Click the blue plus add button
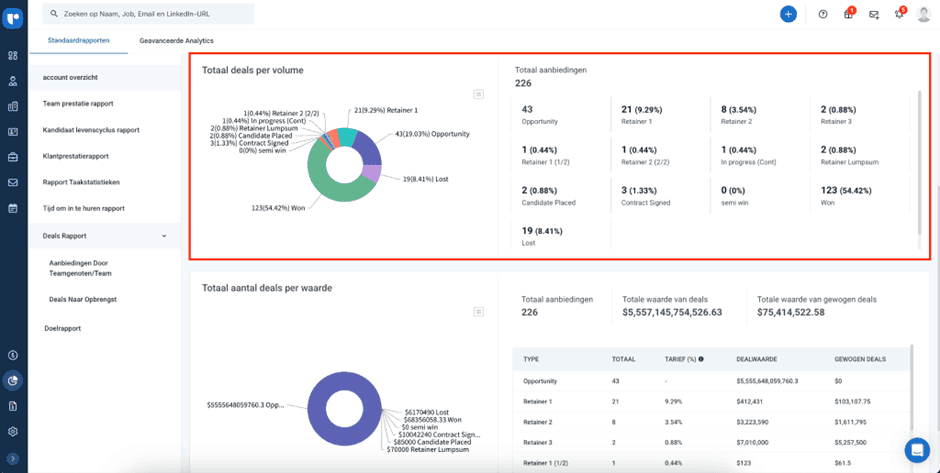 coord(788,14)
